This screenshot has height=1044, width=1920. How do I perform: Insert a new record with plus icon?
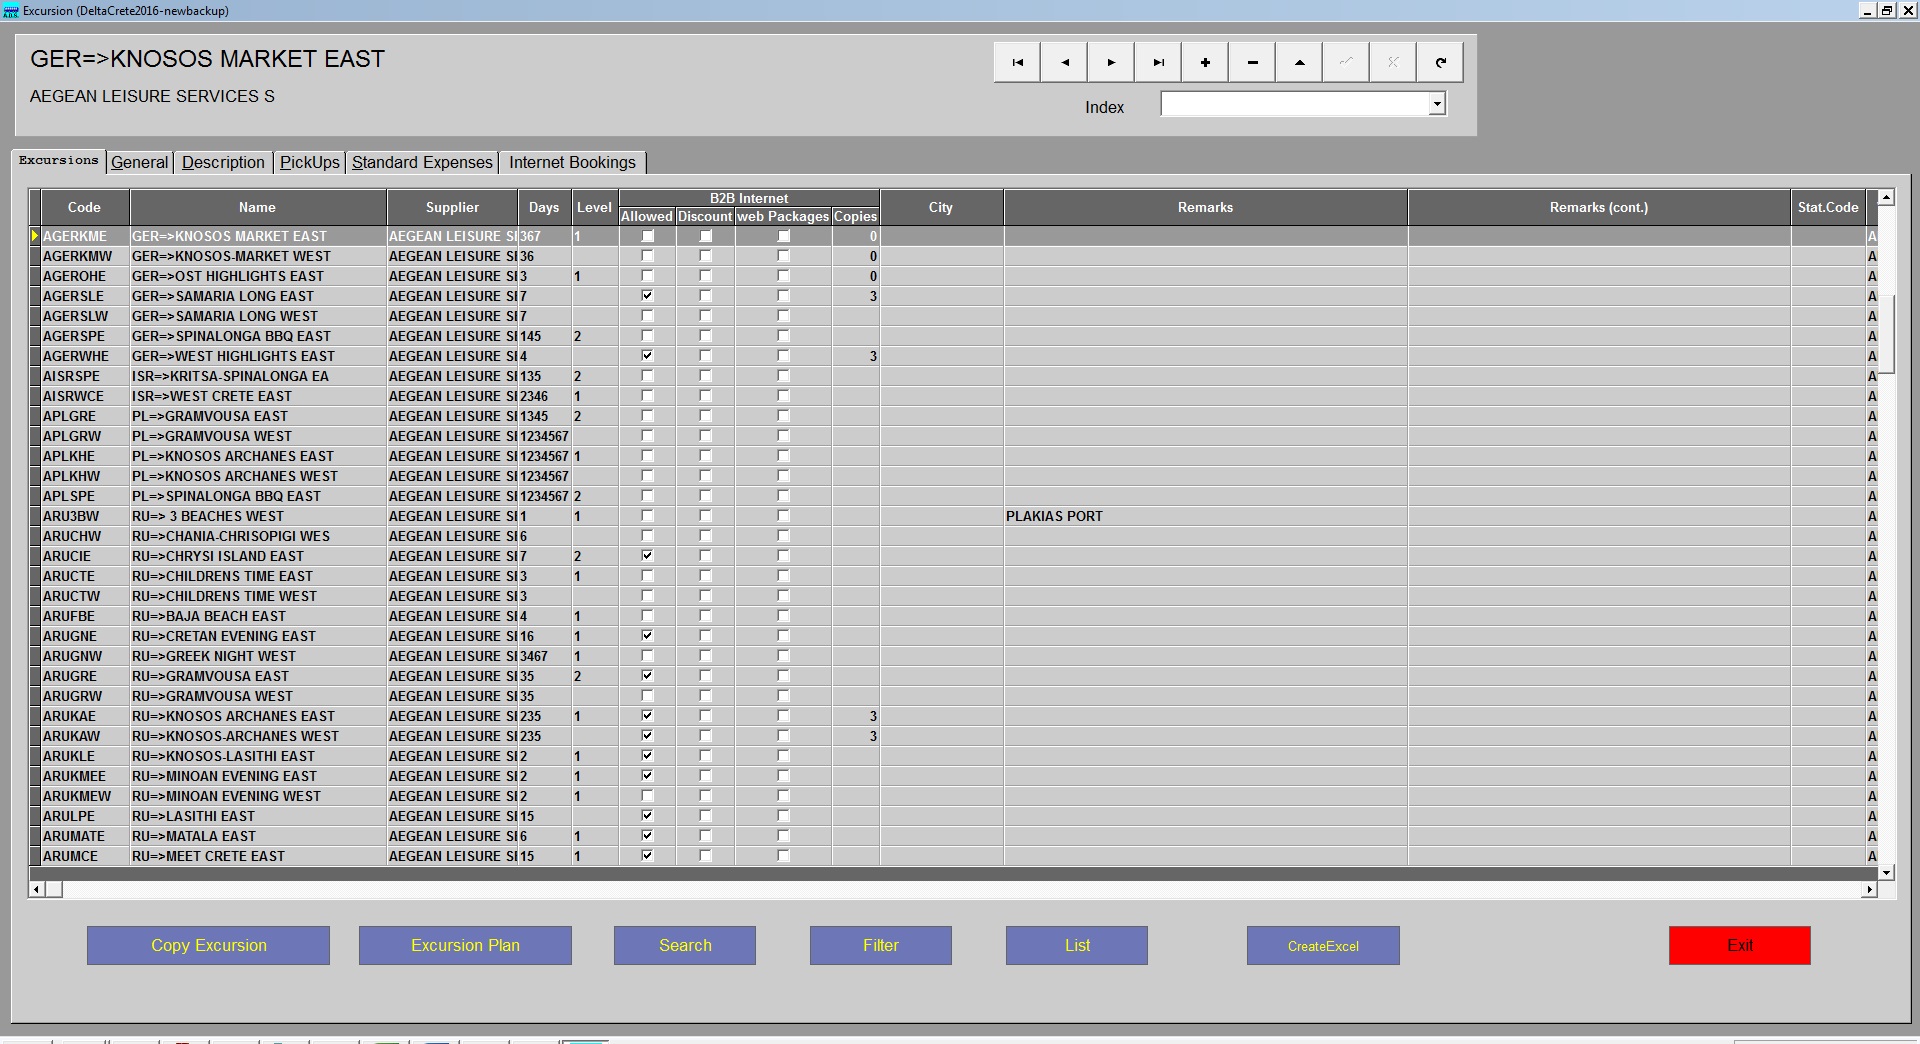tap(1205, 62)
